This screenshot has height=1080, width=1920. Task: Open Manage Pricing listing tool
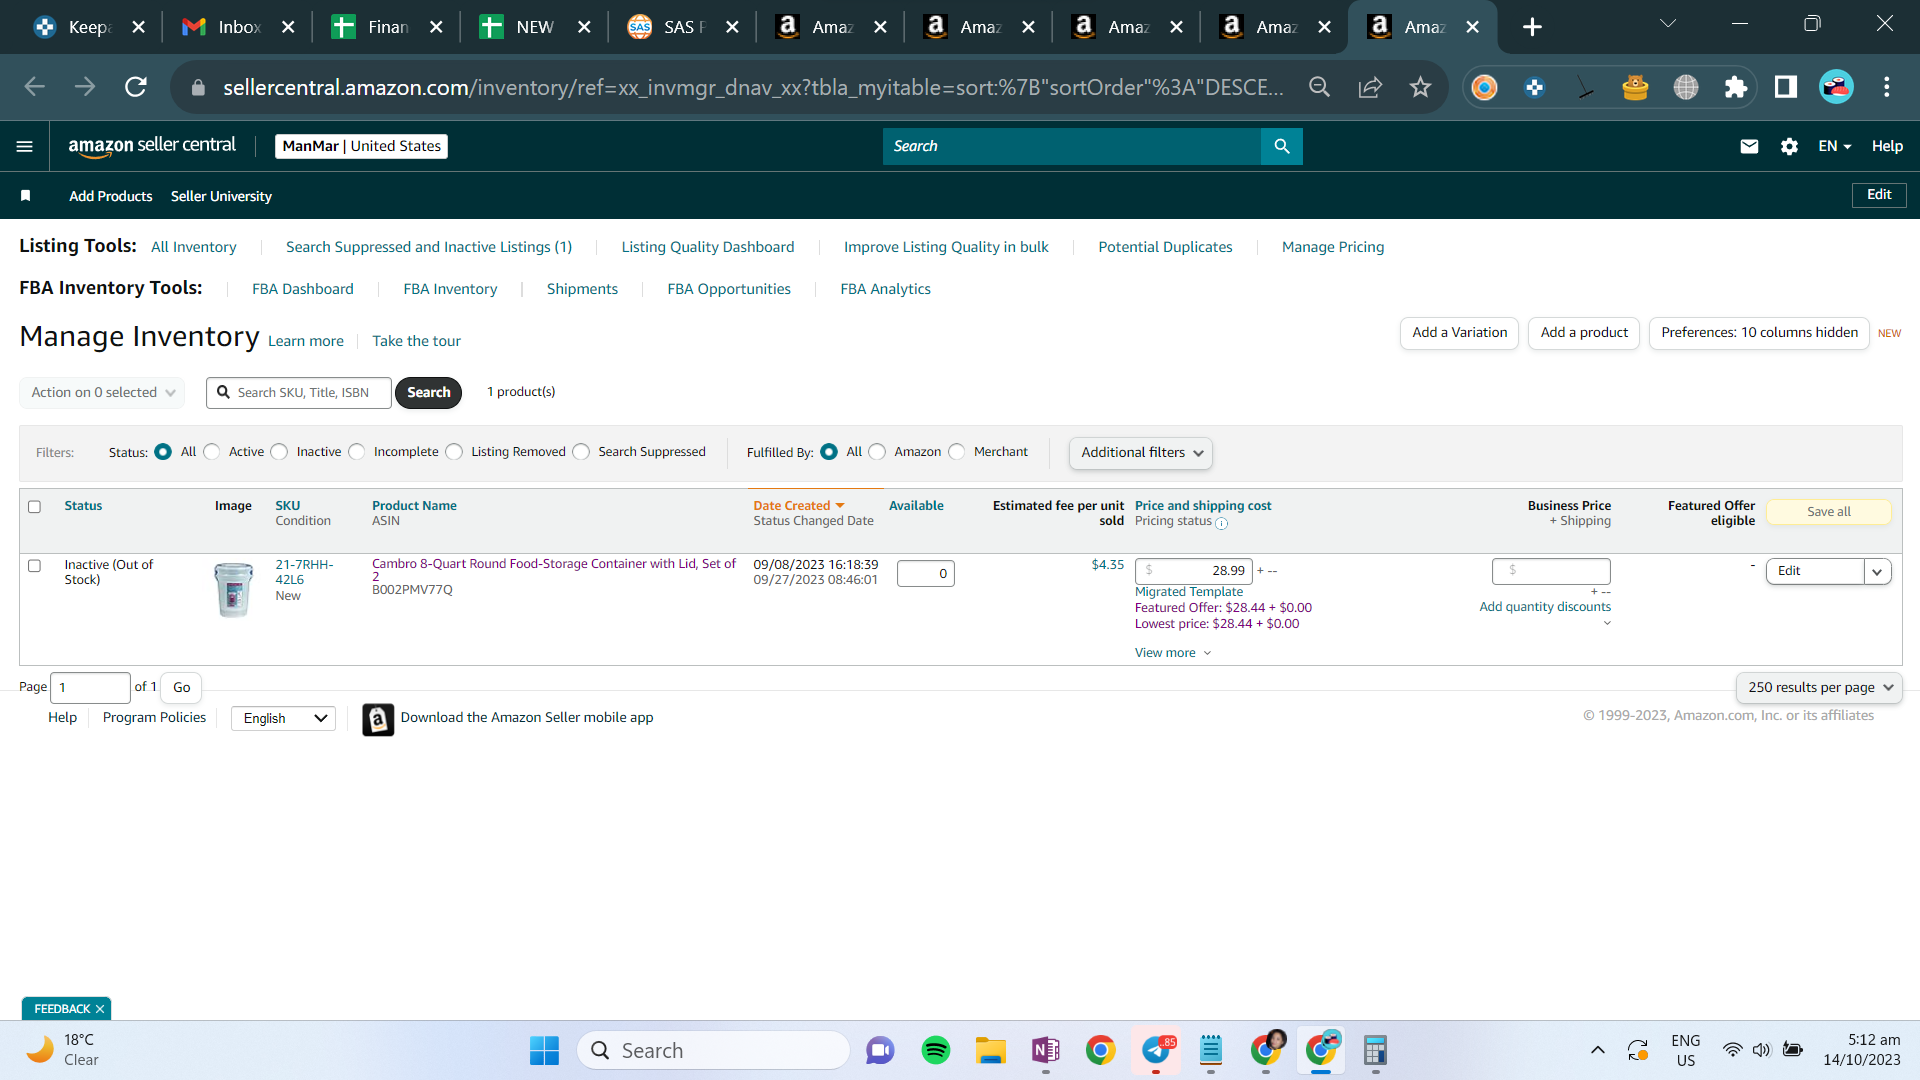click(1333, 247)
